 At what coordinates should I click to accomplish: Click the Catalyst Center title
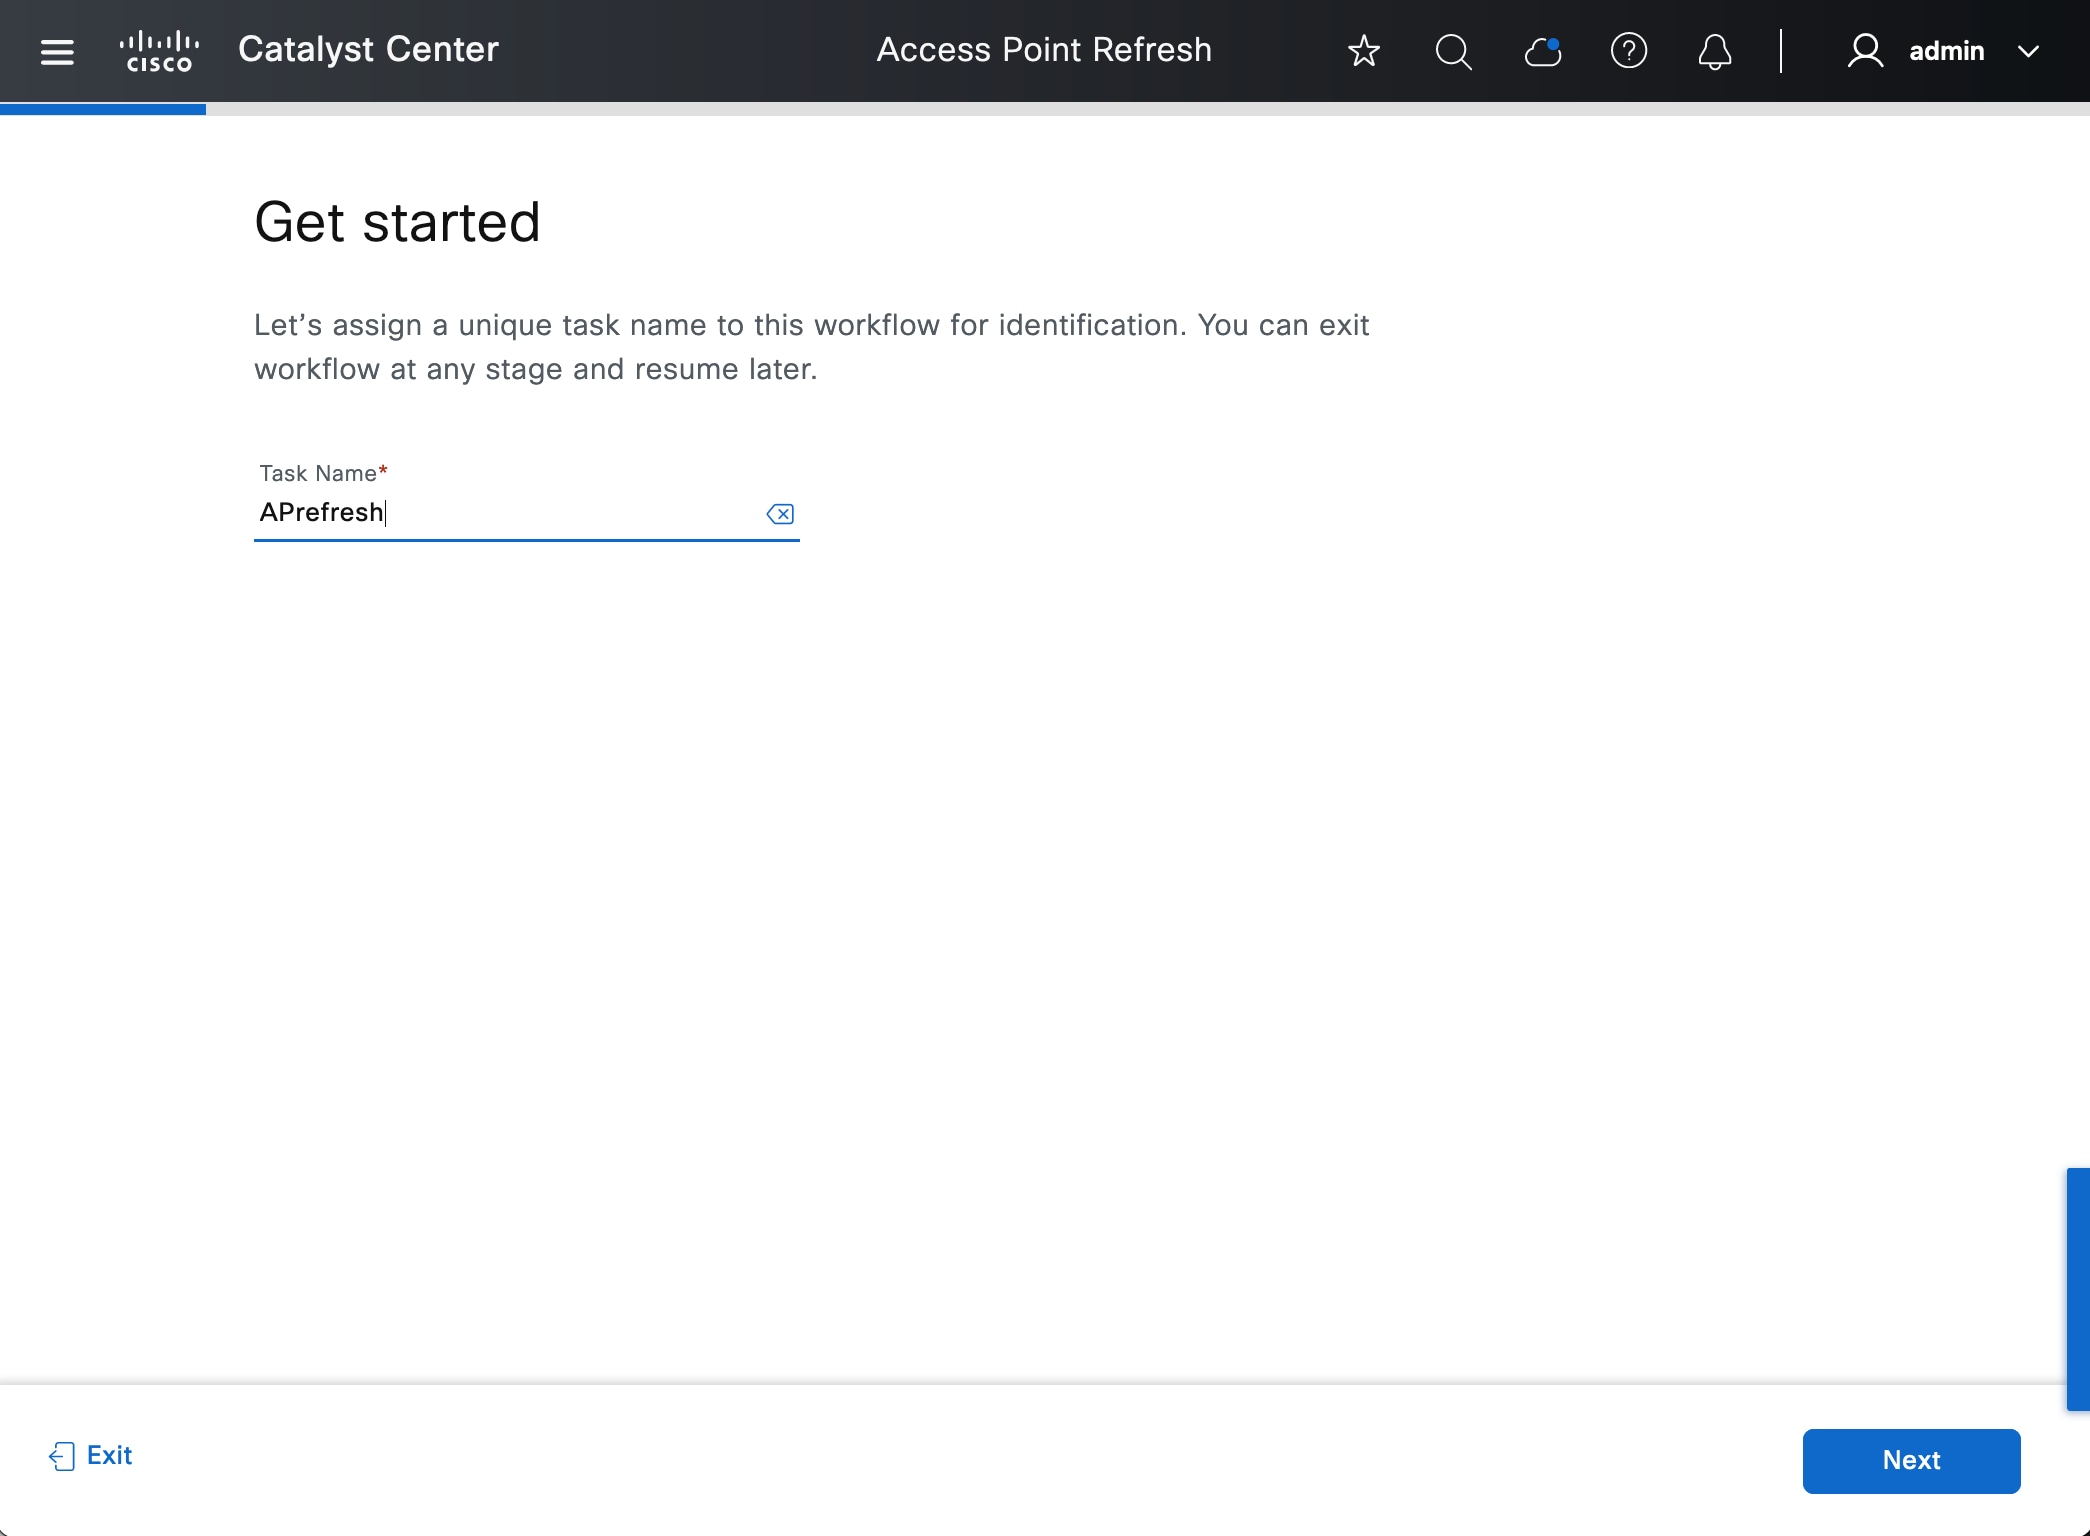368,50
